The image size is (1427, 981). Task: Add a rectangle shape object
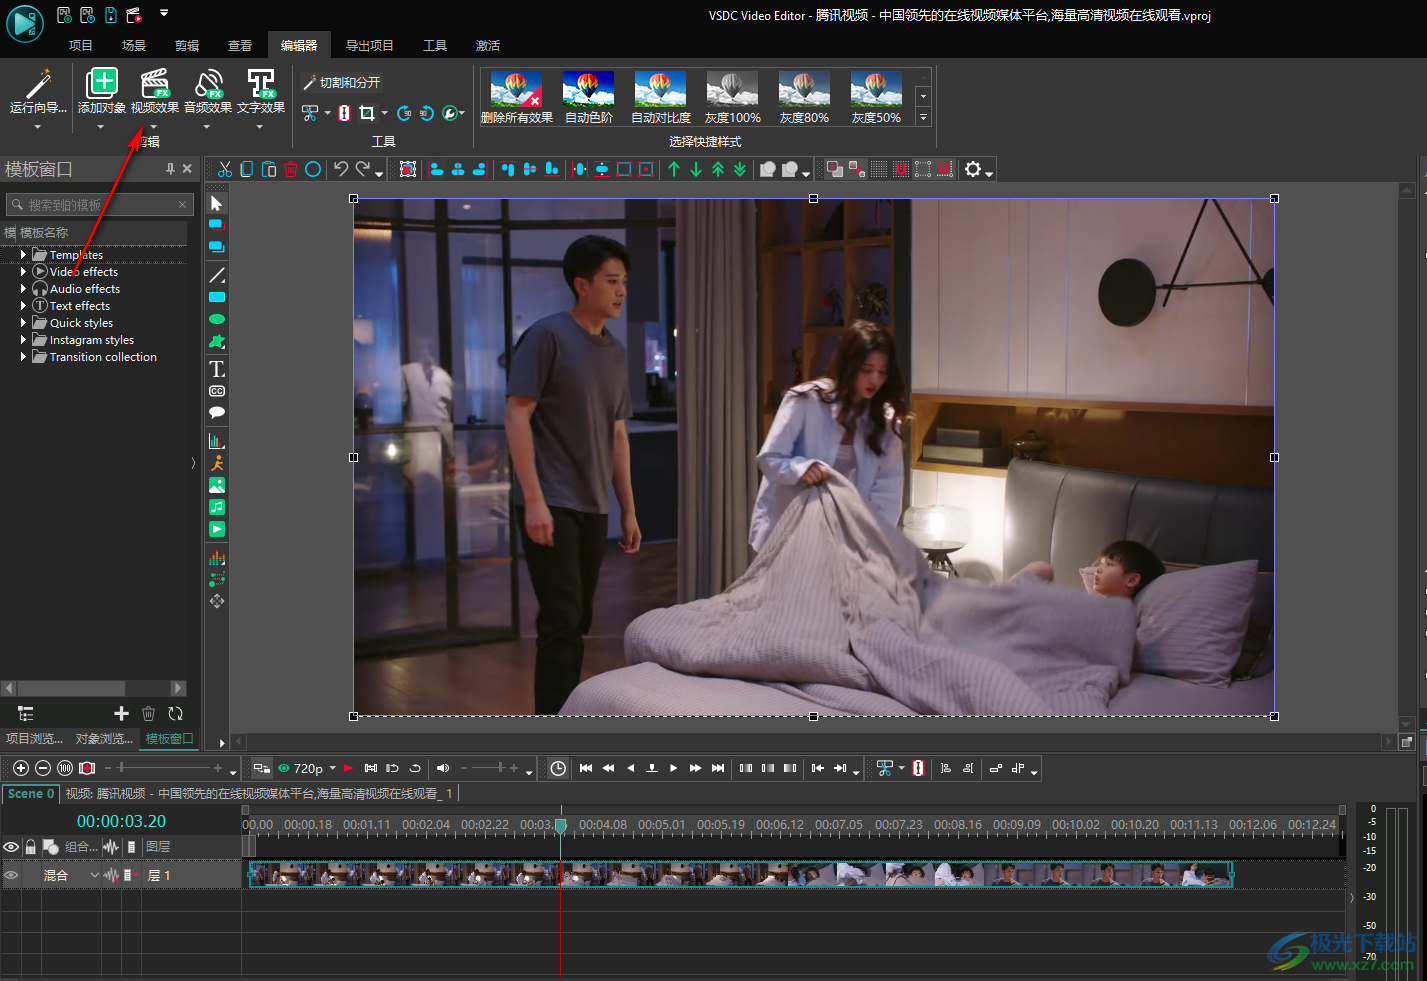click(217, 297)
